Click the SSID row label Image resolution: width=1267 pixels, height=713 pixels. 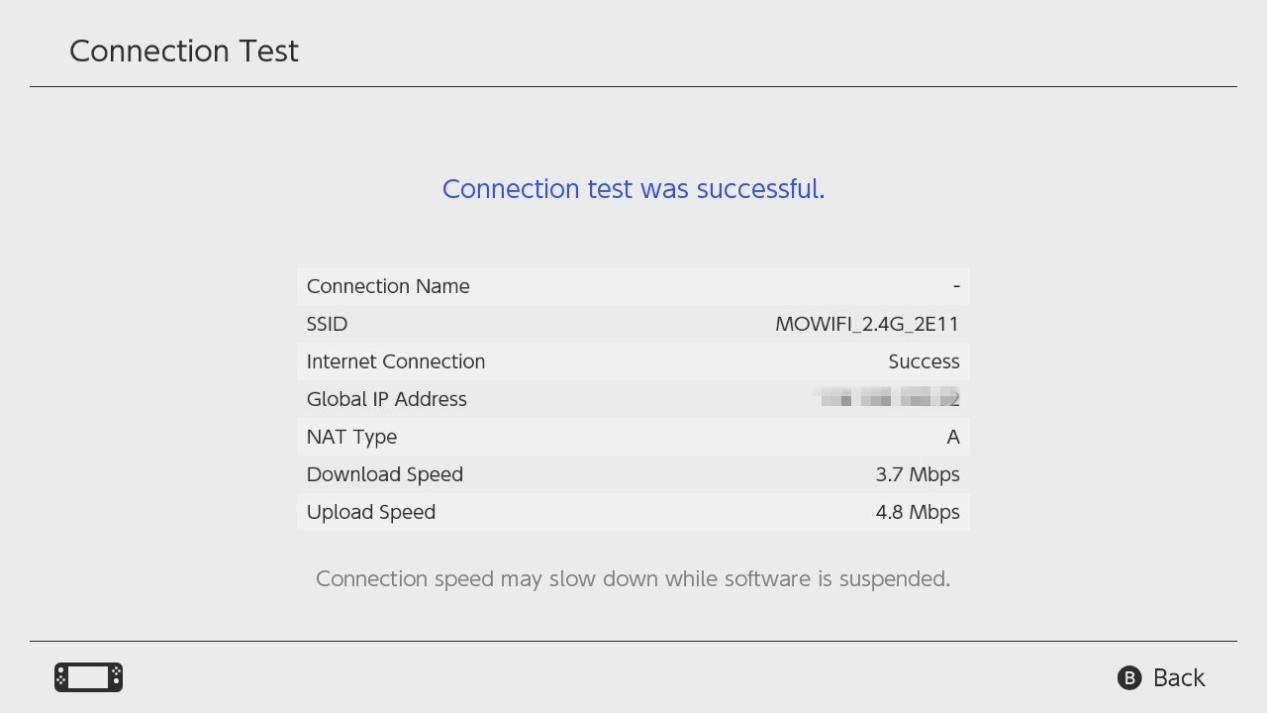tap(327, 324)
